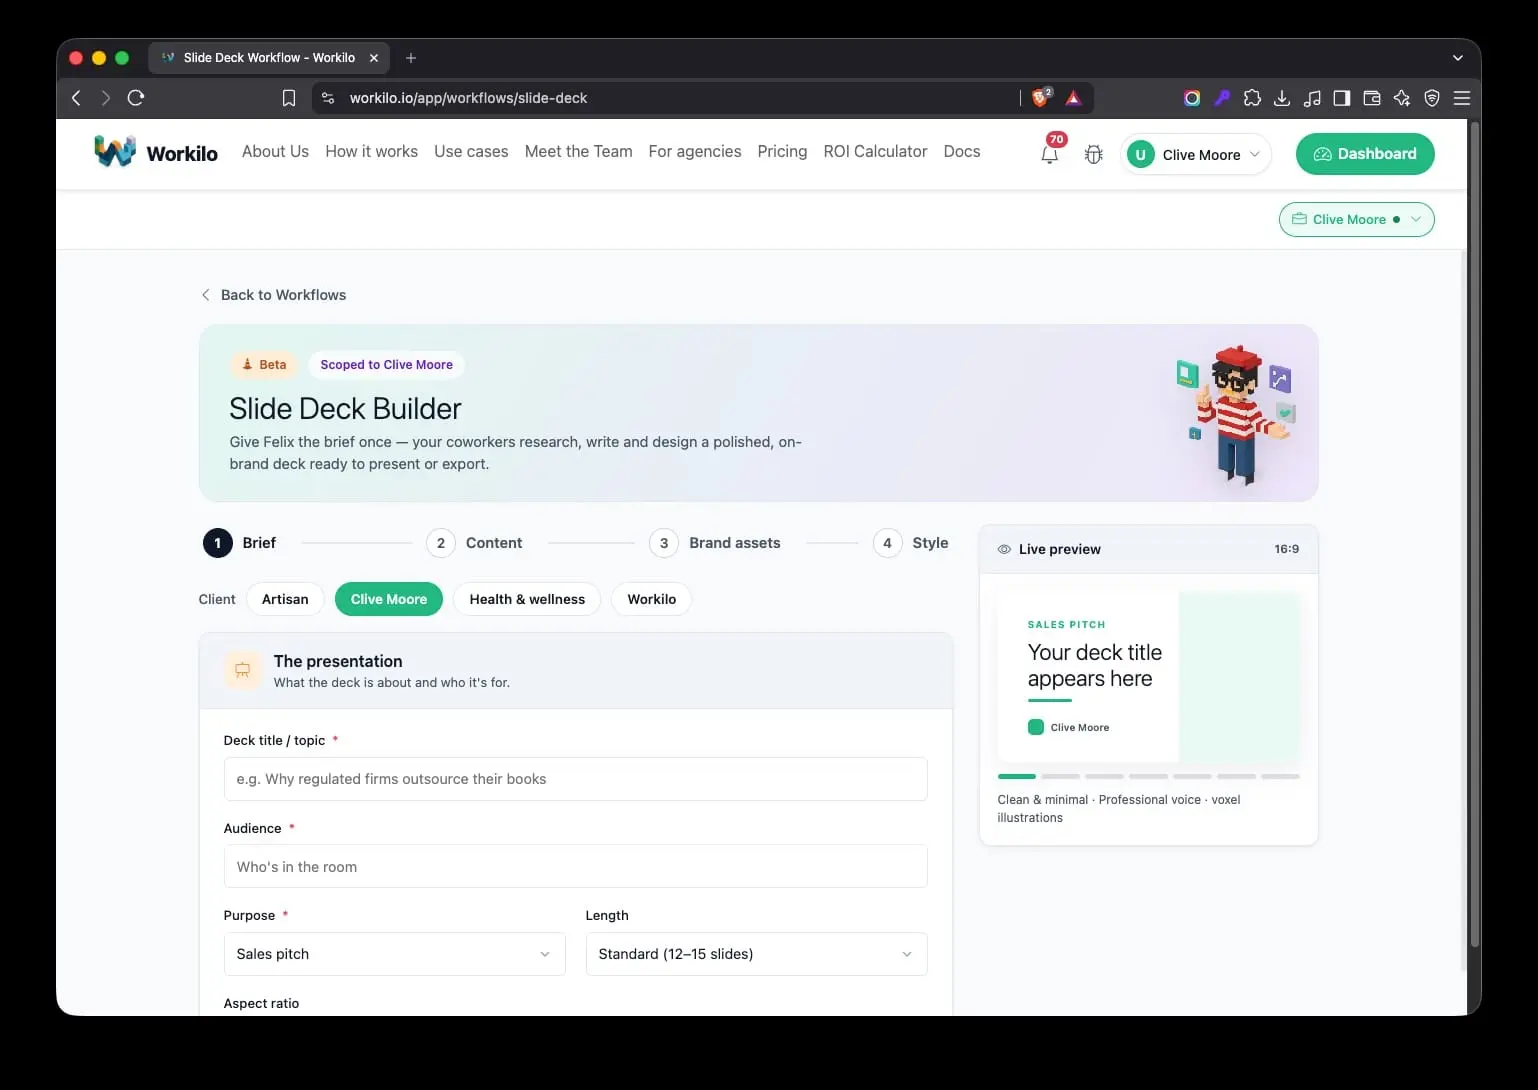Screen dimensions: 1538x1090
Task: Close the Slide Deck Workflow tab
Action: pos(374,58)
